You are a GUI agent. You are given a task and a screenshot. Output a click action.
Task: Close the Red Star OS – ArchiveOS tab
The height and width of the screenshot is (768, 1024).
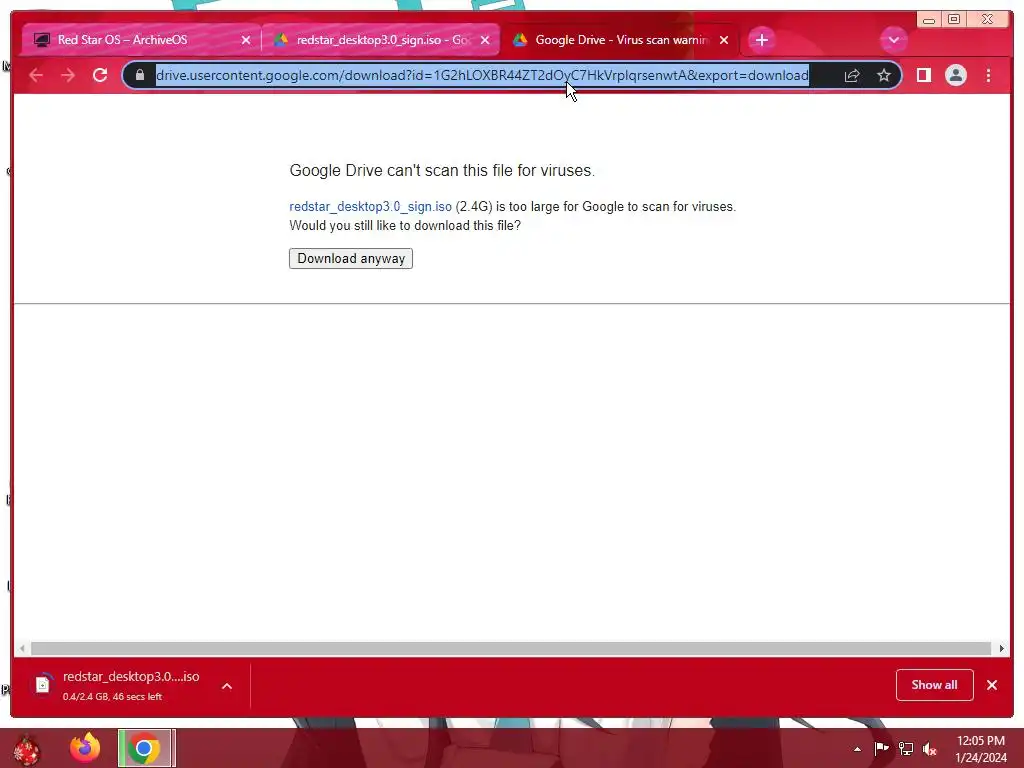click(x=246, y=40)
